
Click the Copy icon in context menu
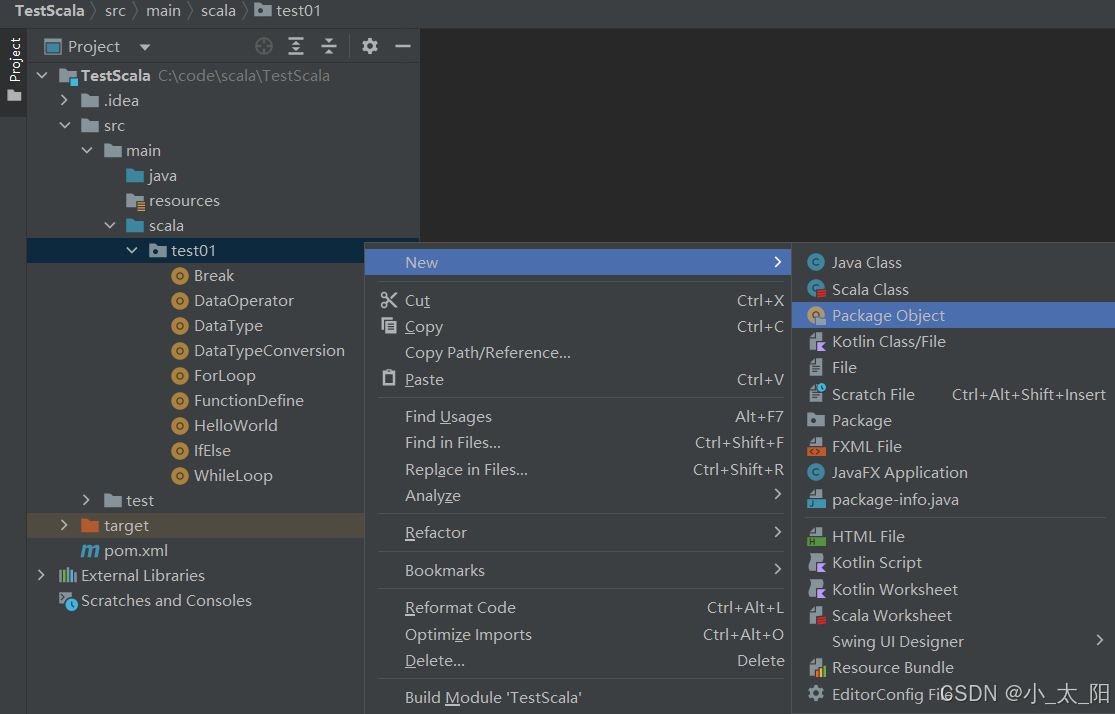pyautogui.click(x=389, y=326)
